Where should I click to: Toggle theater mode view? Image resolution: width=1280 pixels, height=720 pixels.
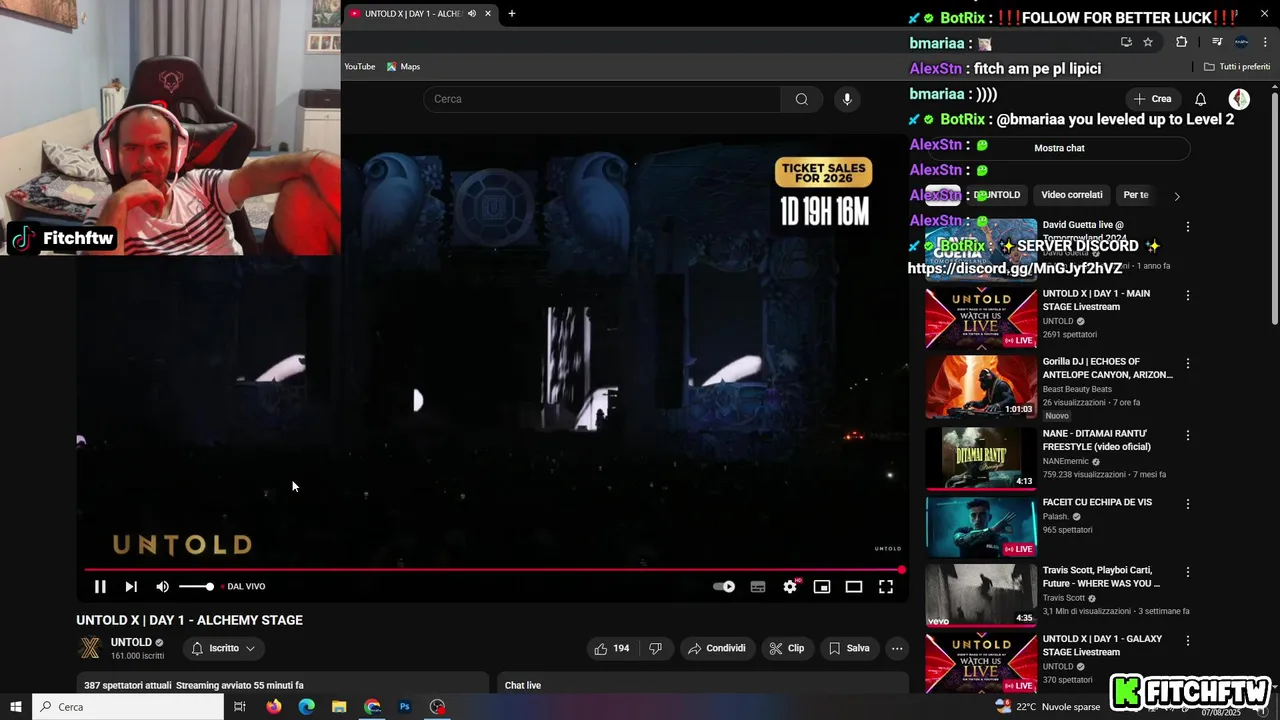click(x=854, y=587)
